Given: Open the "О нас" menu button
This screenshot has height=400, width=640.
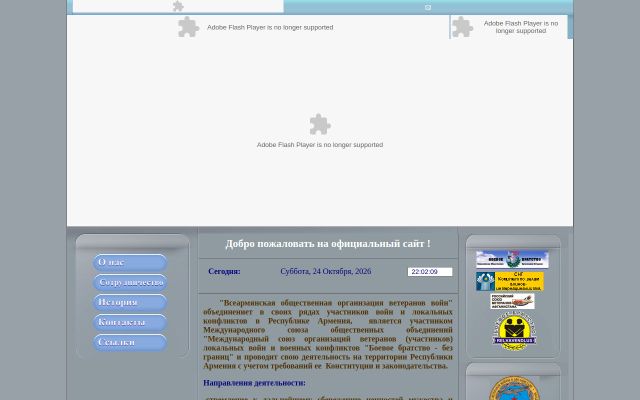Looking at the screenshot, I should [130, 262].
